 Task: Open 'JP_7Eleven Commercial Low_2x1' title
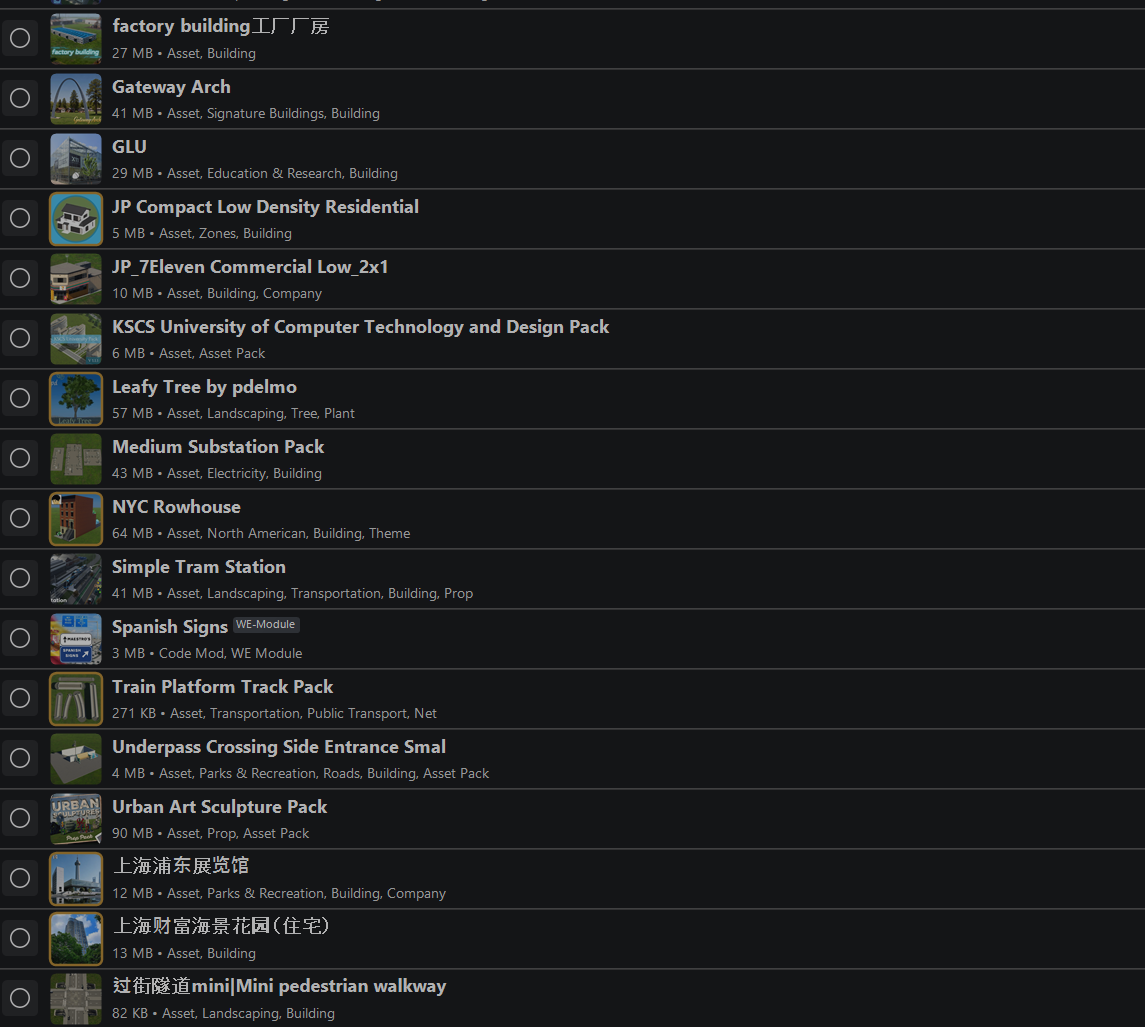pos(250,267)
